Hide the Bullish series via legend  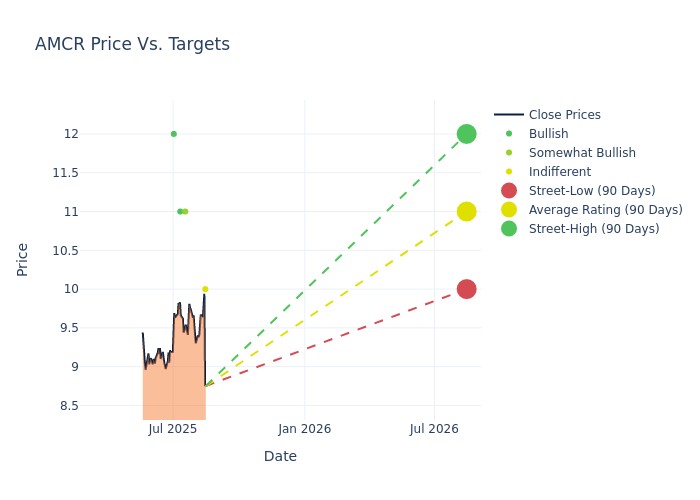click(548, 134)
